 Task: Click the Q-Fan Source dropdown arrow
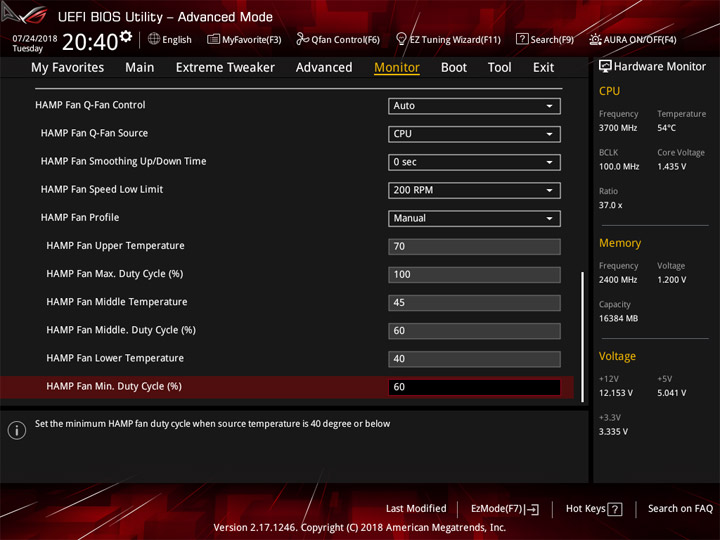pos(549,134)
